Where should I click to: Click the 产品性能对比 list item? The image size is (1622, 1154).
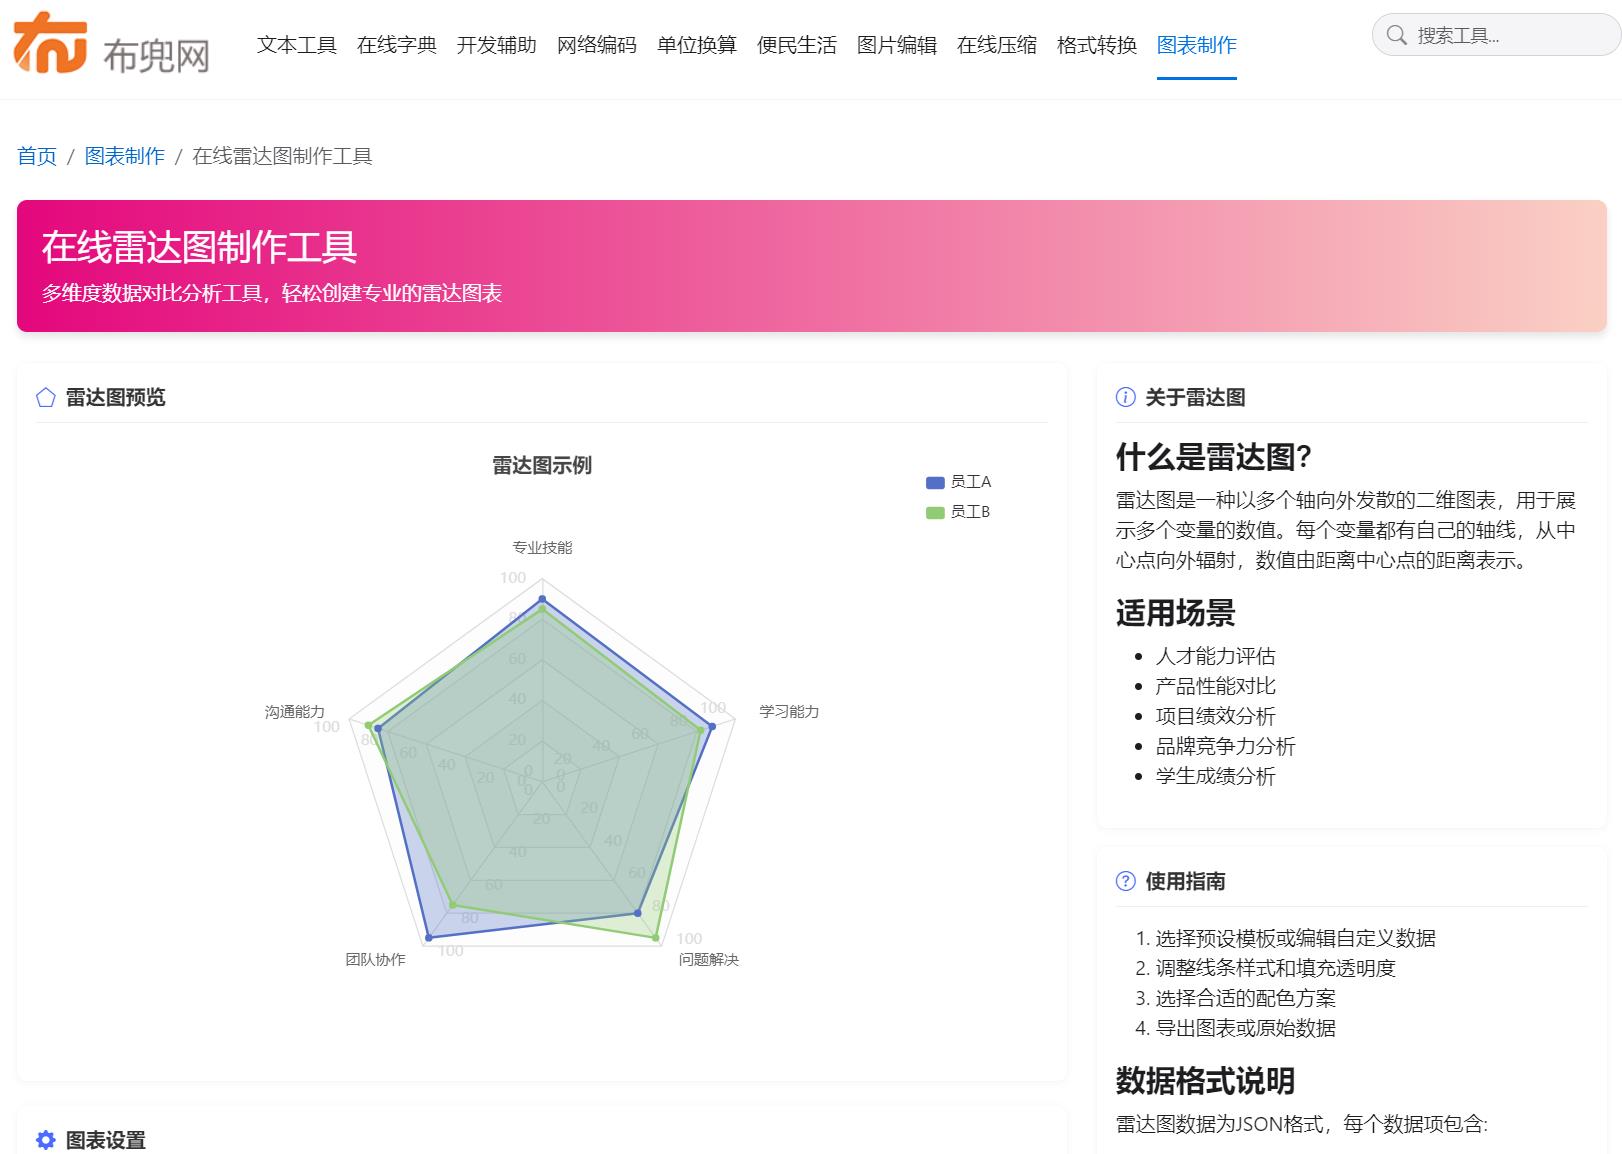[1216, 686]
